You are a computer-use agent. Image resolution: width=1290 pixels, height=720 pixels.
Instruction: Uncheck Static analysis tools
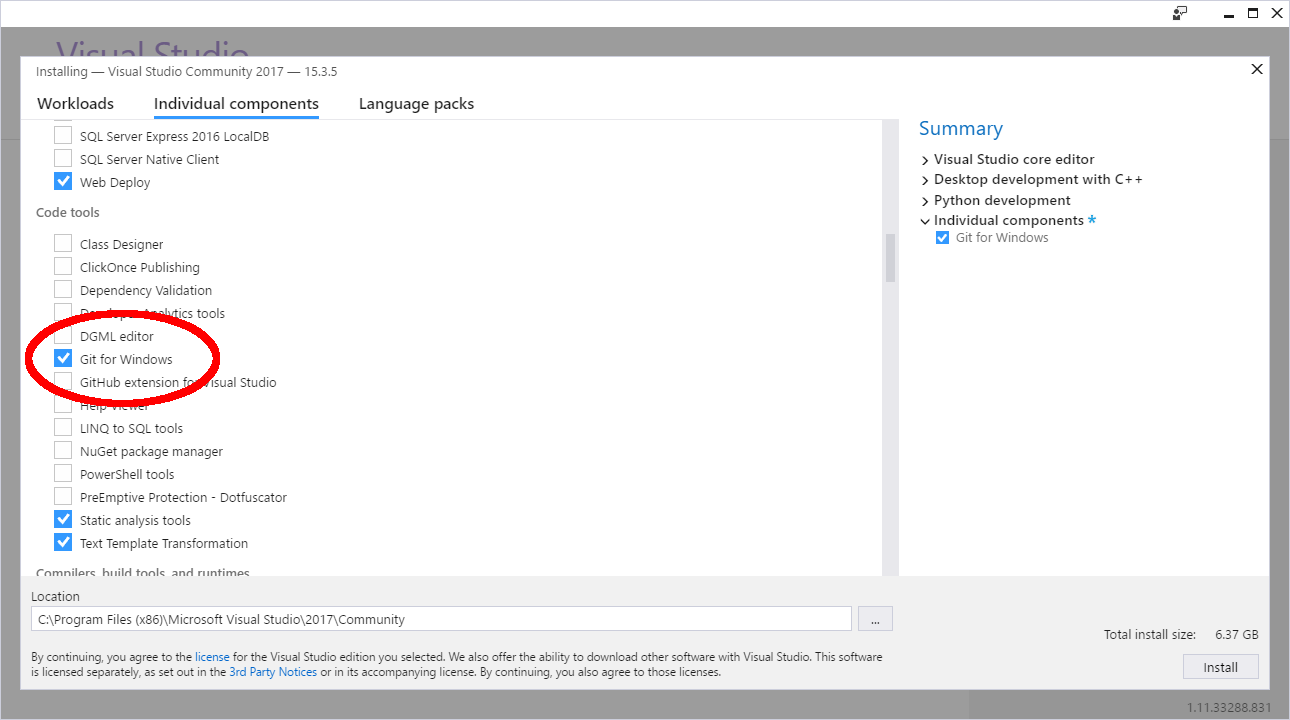coord(63,520)
